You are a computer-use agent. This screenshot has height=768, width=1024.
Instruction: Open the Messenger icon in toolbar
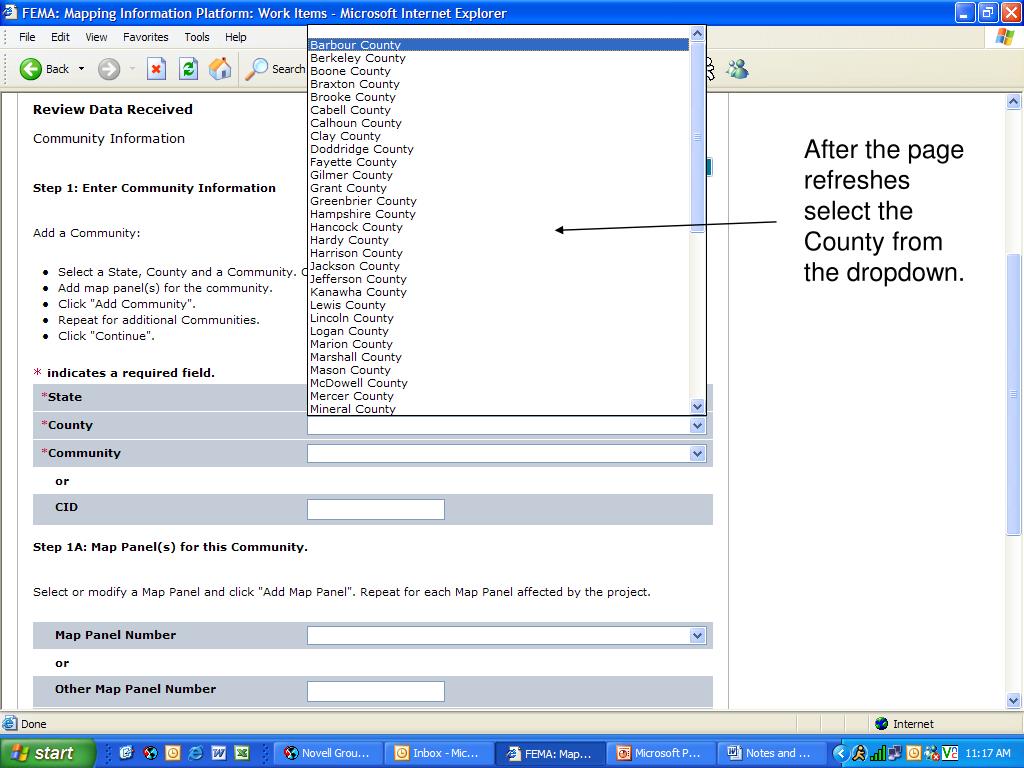pos(737,69)
